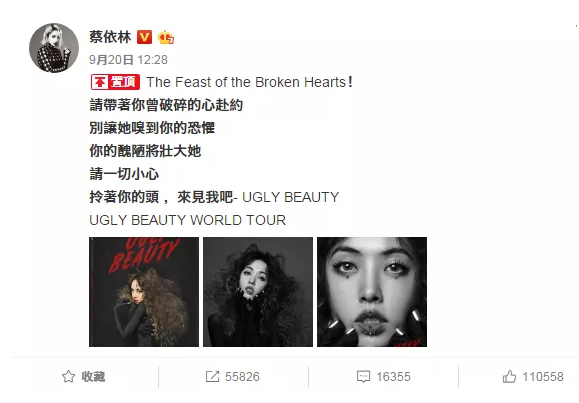Open the close-up face photo thumbnail
This screenshot has width=579, height=403.
(372, 292)
